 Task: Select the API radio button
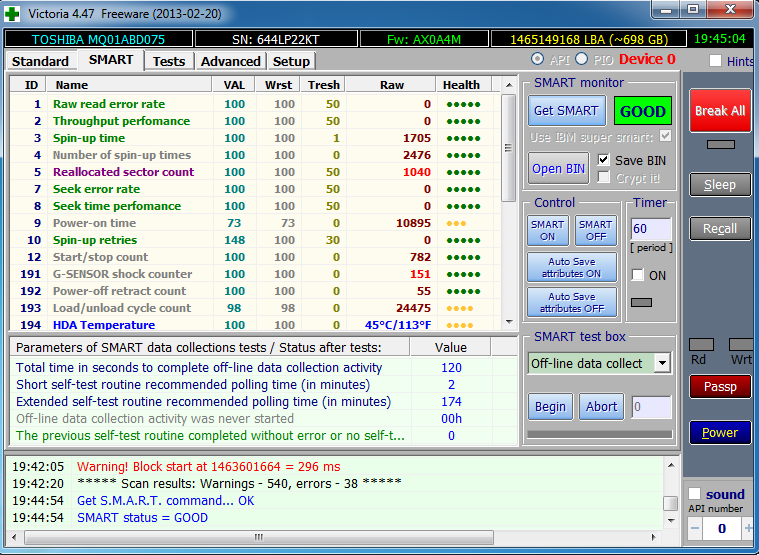pyautogui.click(x=537, y=59)
